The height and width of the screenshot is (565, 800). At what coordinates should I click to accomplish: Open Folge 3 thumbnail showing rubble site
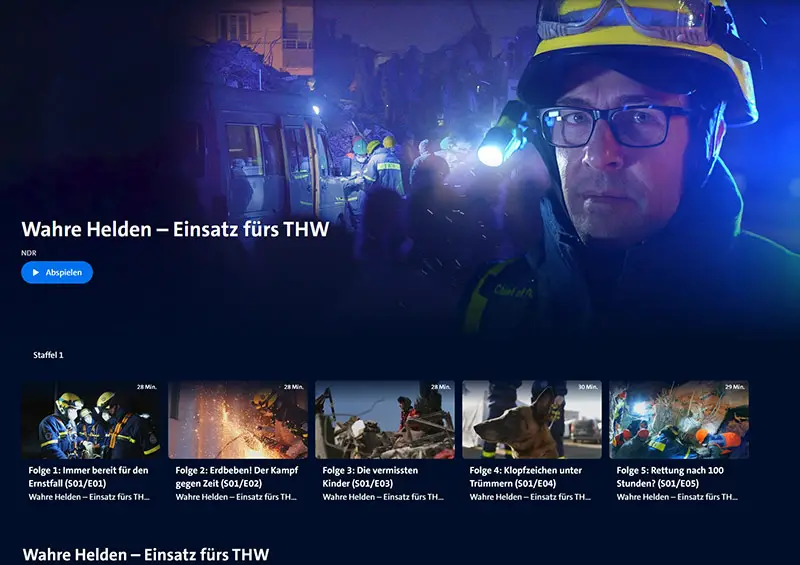click(385, 420)
